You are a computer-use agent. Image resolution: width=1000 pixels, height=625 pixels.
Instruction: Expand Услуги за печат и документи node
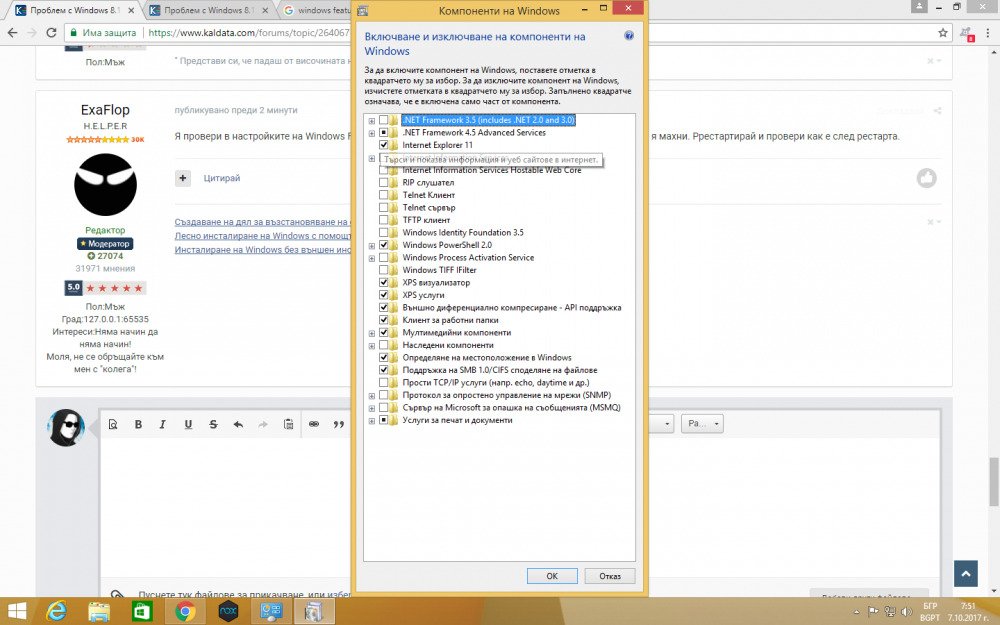372,421
